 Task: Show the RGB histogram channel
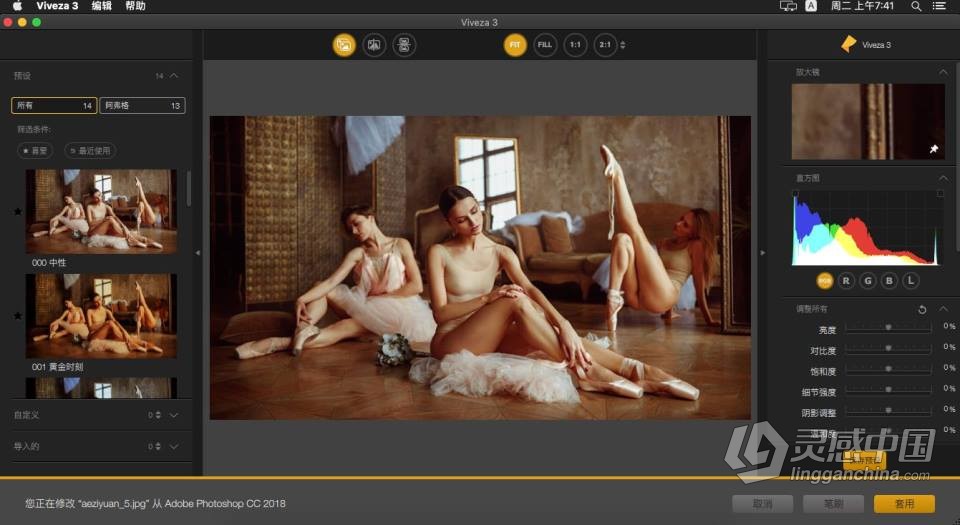coord(825,280)
